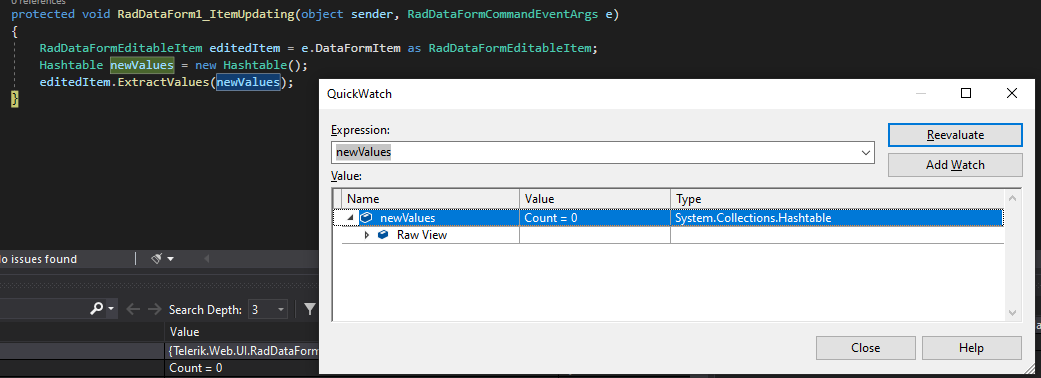Open search options dropdown arrow
The width and height of the screenshot is (1041, 378).
(x=111, y=309)
